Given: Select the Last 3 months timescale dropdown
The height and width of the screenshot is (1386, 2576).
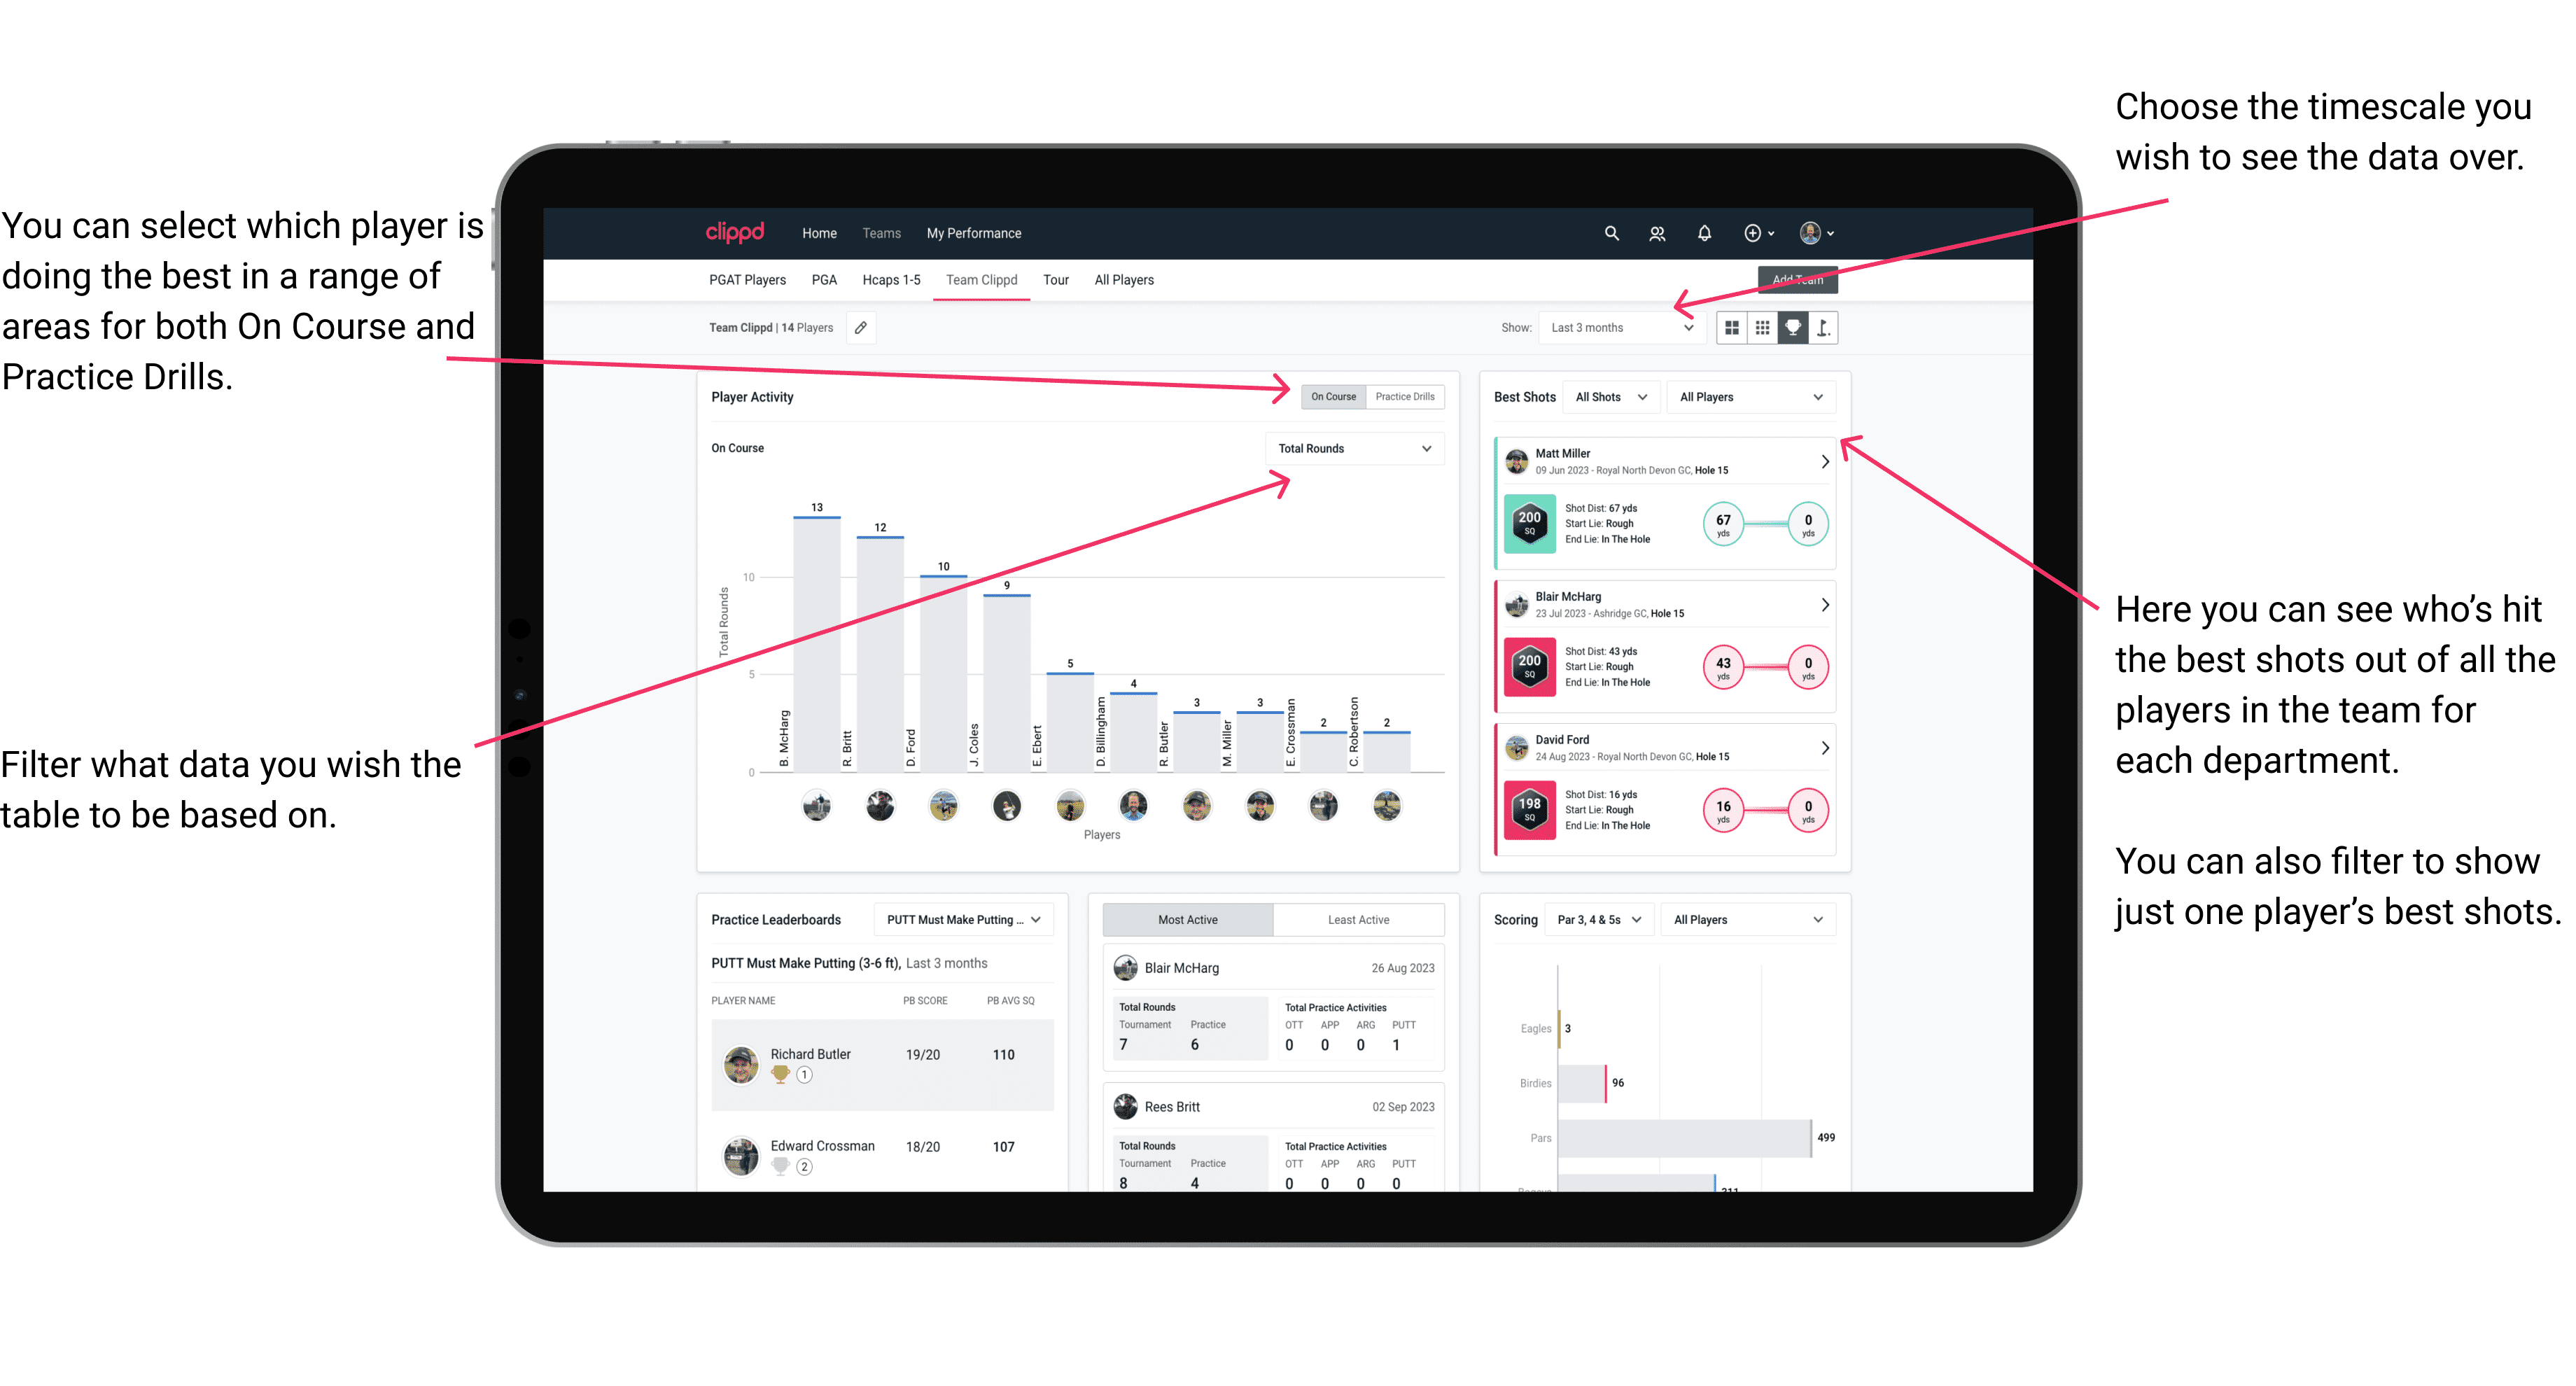Looking at the screenshot, I should click(x=1629, y=328).
